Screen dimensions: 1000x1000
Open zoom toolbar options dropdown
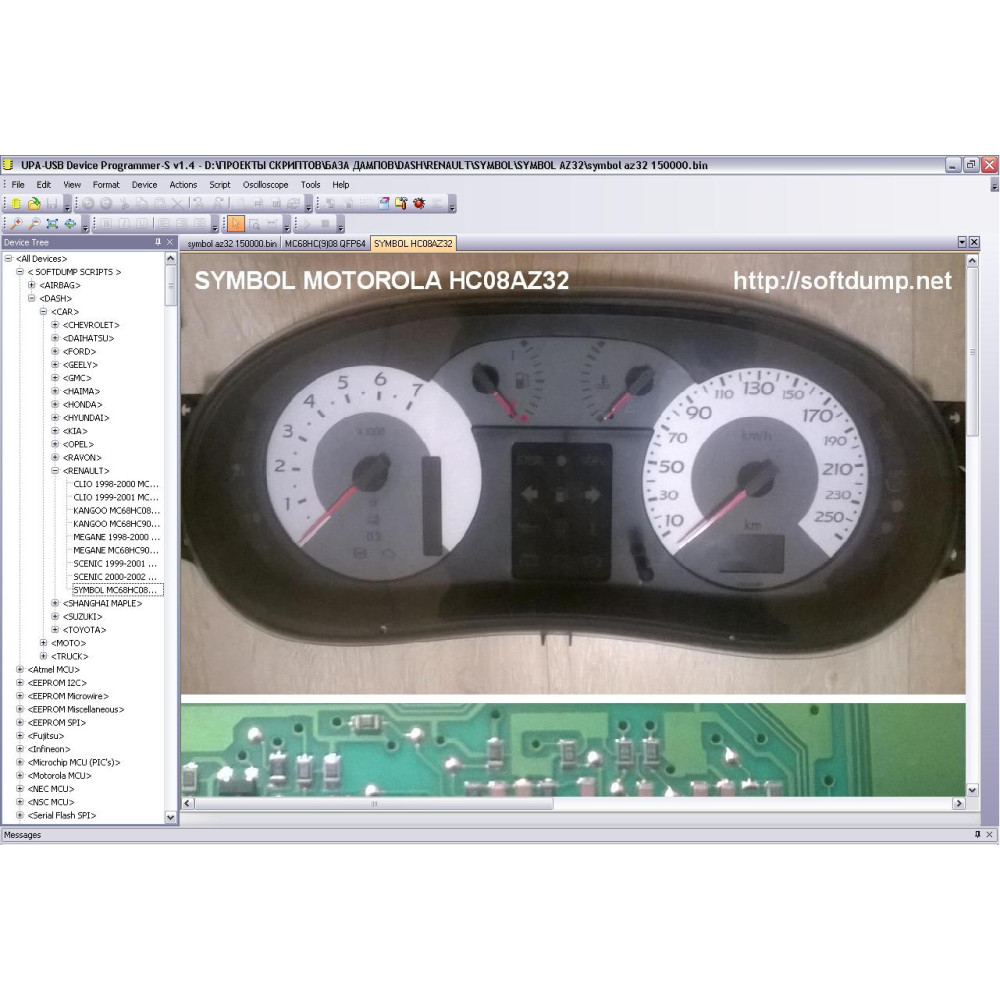85,226
